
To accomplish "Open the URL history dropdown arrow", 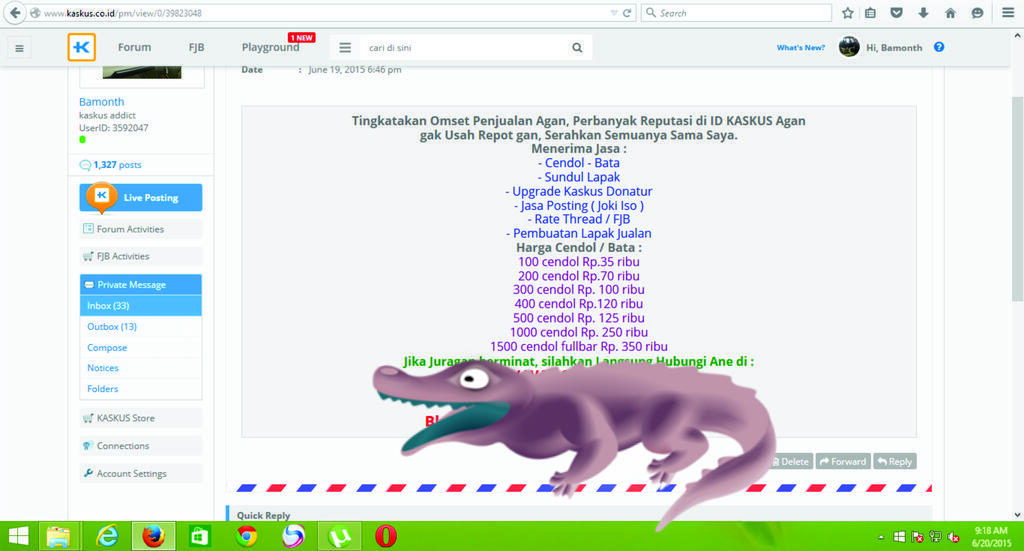I will 614,12.
